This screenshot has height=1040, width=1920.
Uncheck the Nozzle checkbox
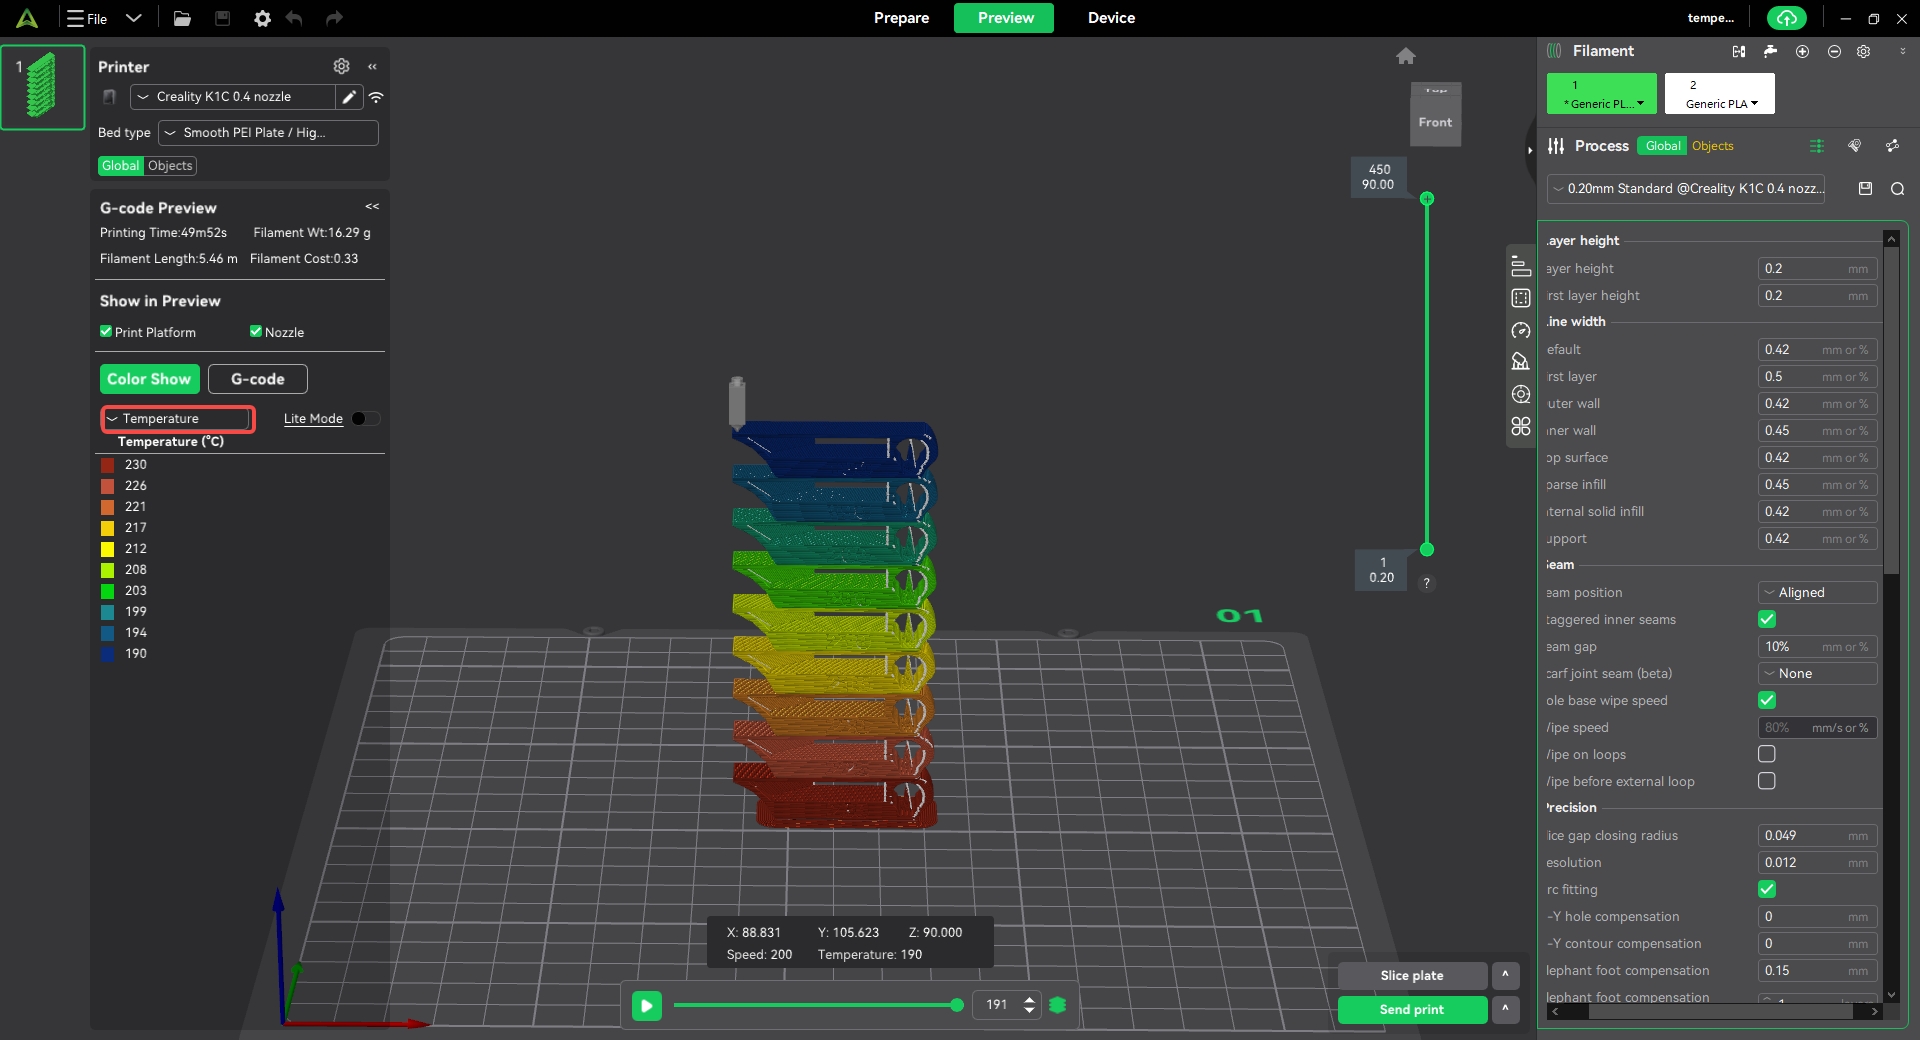[256, 332]
